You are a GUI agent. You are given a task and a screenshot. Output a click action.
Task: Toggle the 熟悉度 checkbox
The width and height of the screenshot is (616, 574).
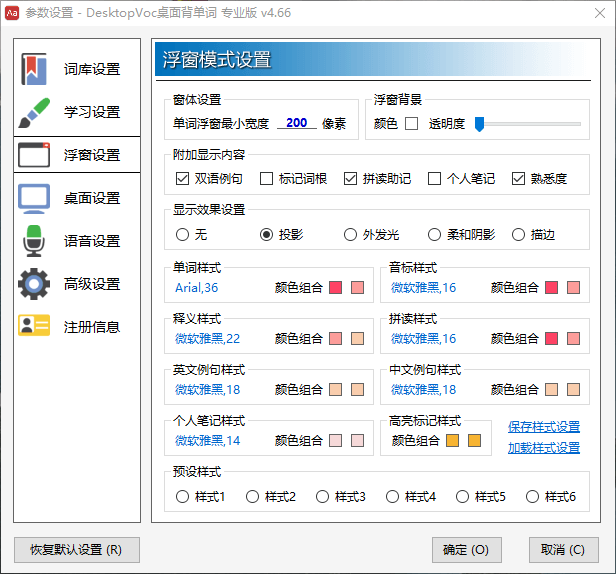pos(519,179)
